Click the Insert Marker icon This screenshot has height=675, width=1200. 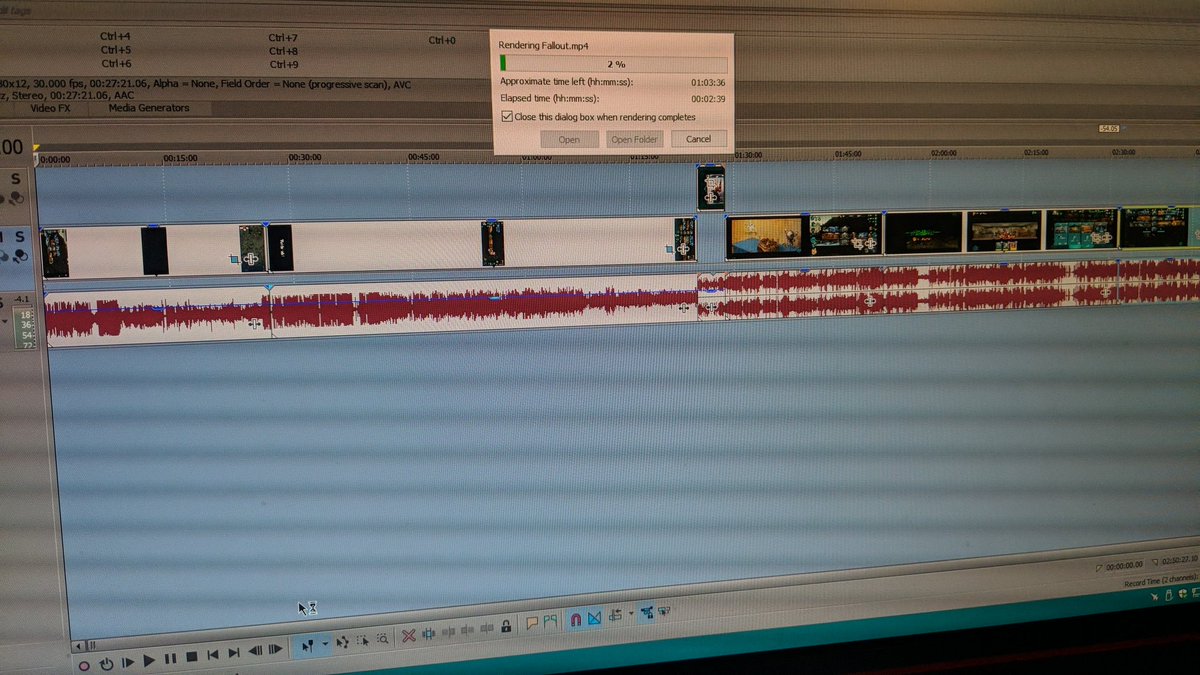pos(531,623)
